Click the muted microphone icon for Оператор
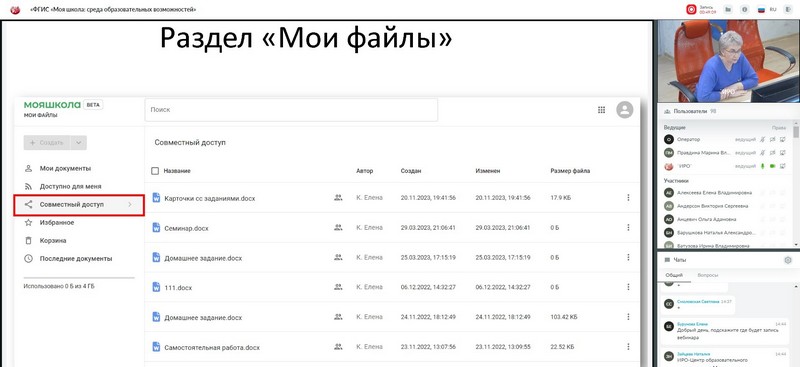This screenshot has height=367, width=800. pyautogui.click(x=762, y=139)
